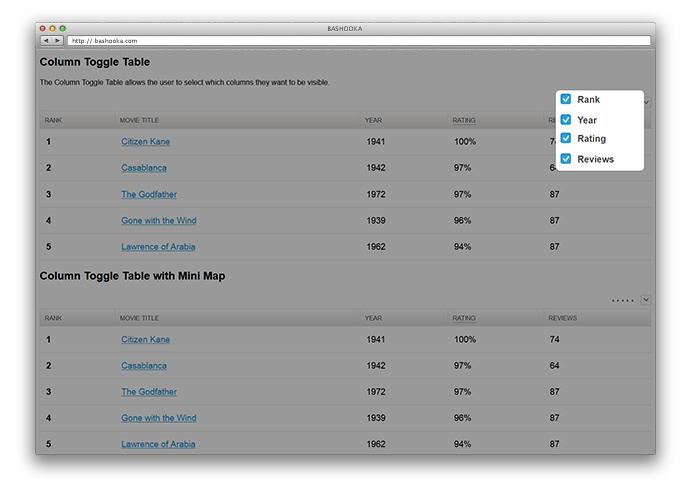Open column toggle dropdown of Mini Map table
The width and height of the screenshot is (690, 486).
646,299
